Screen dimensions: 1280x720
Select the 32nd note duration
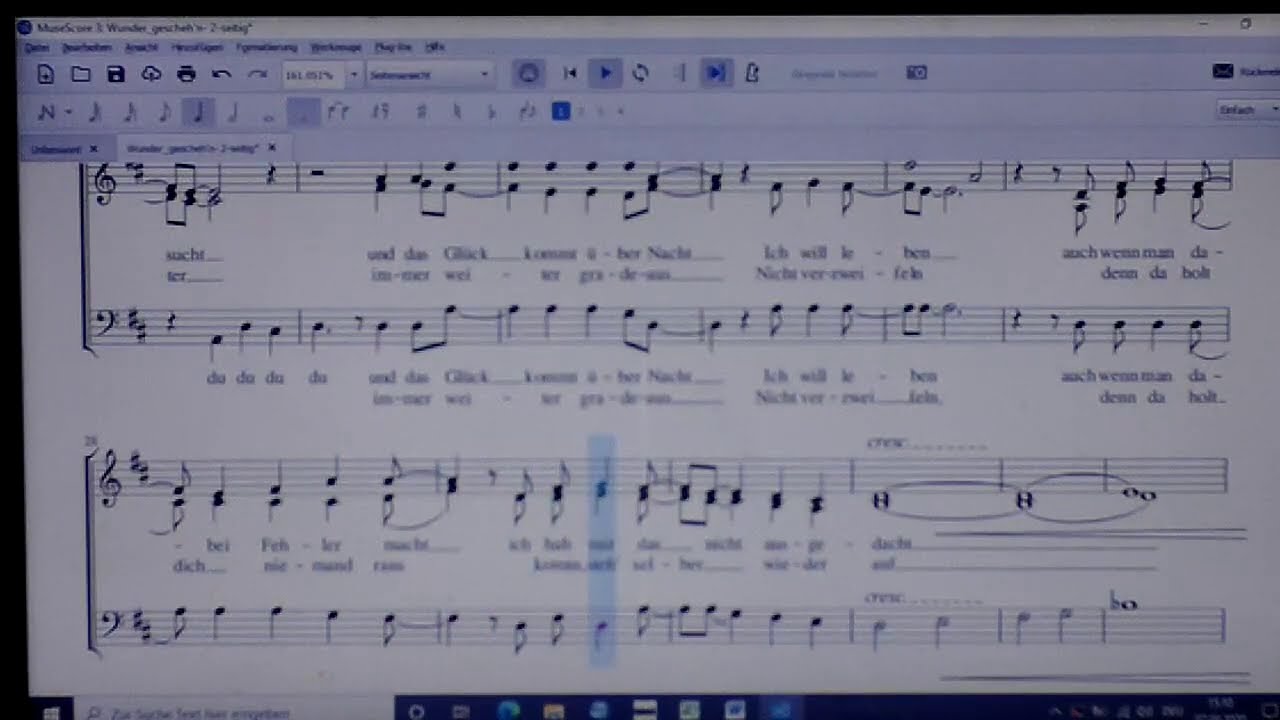95,111
